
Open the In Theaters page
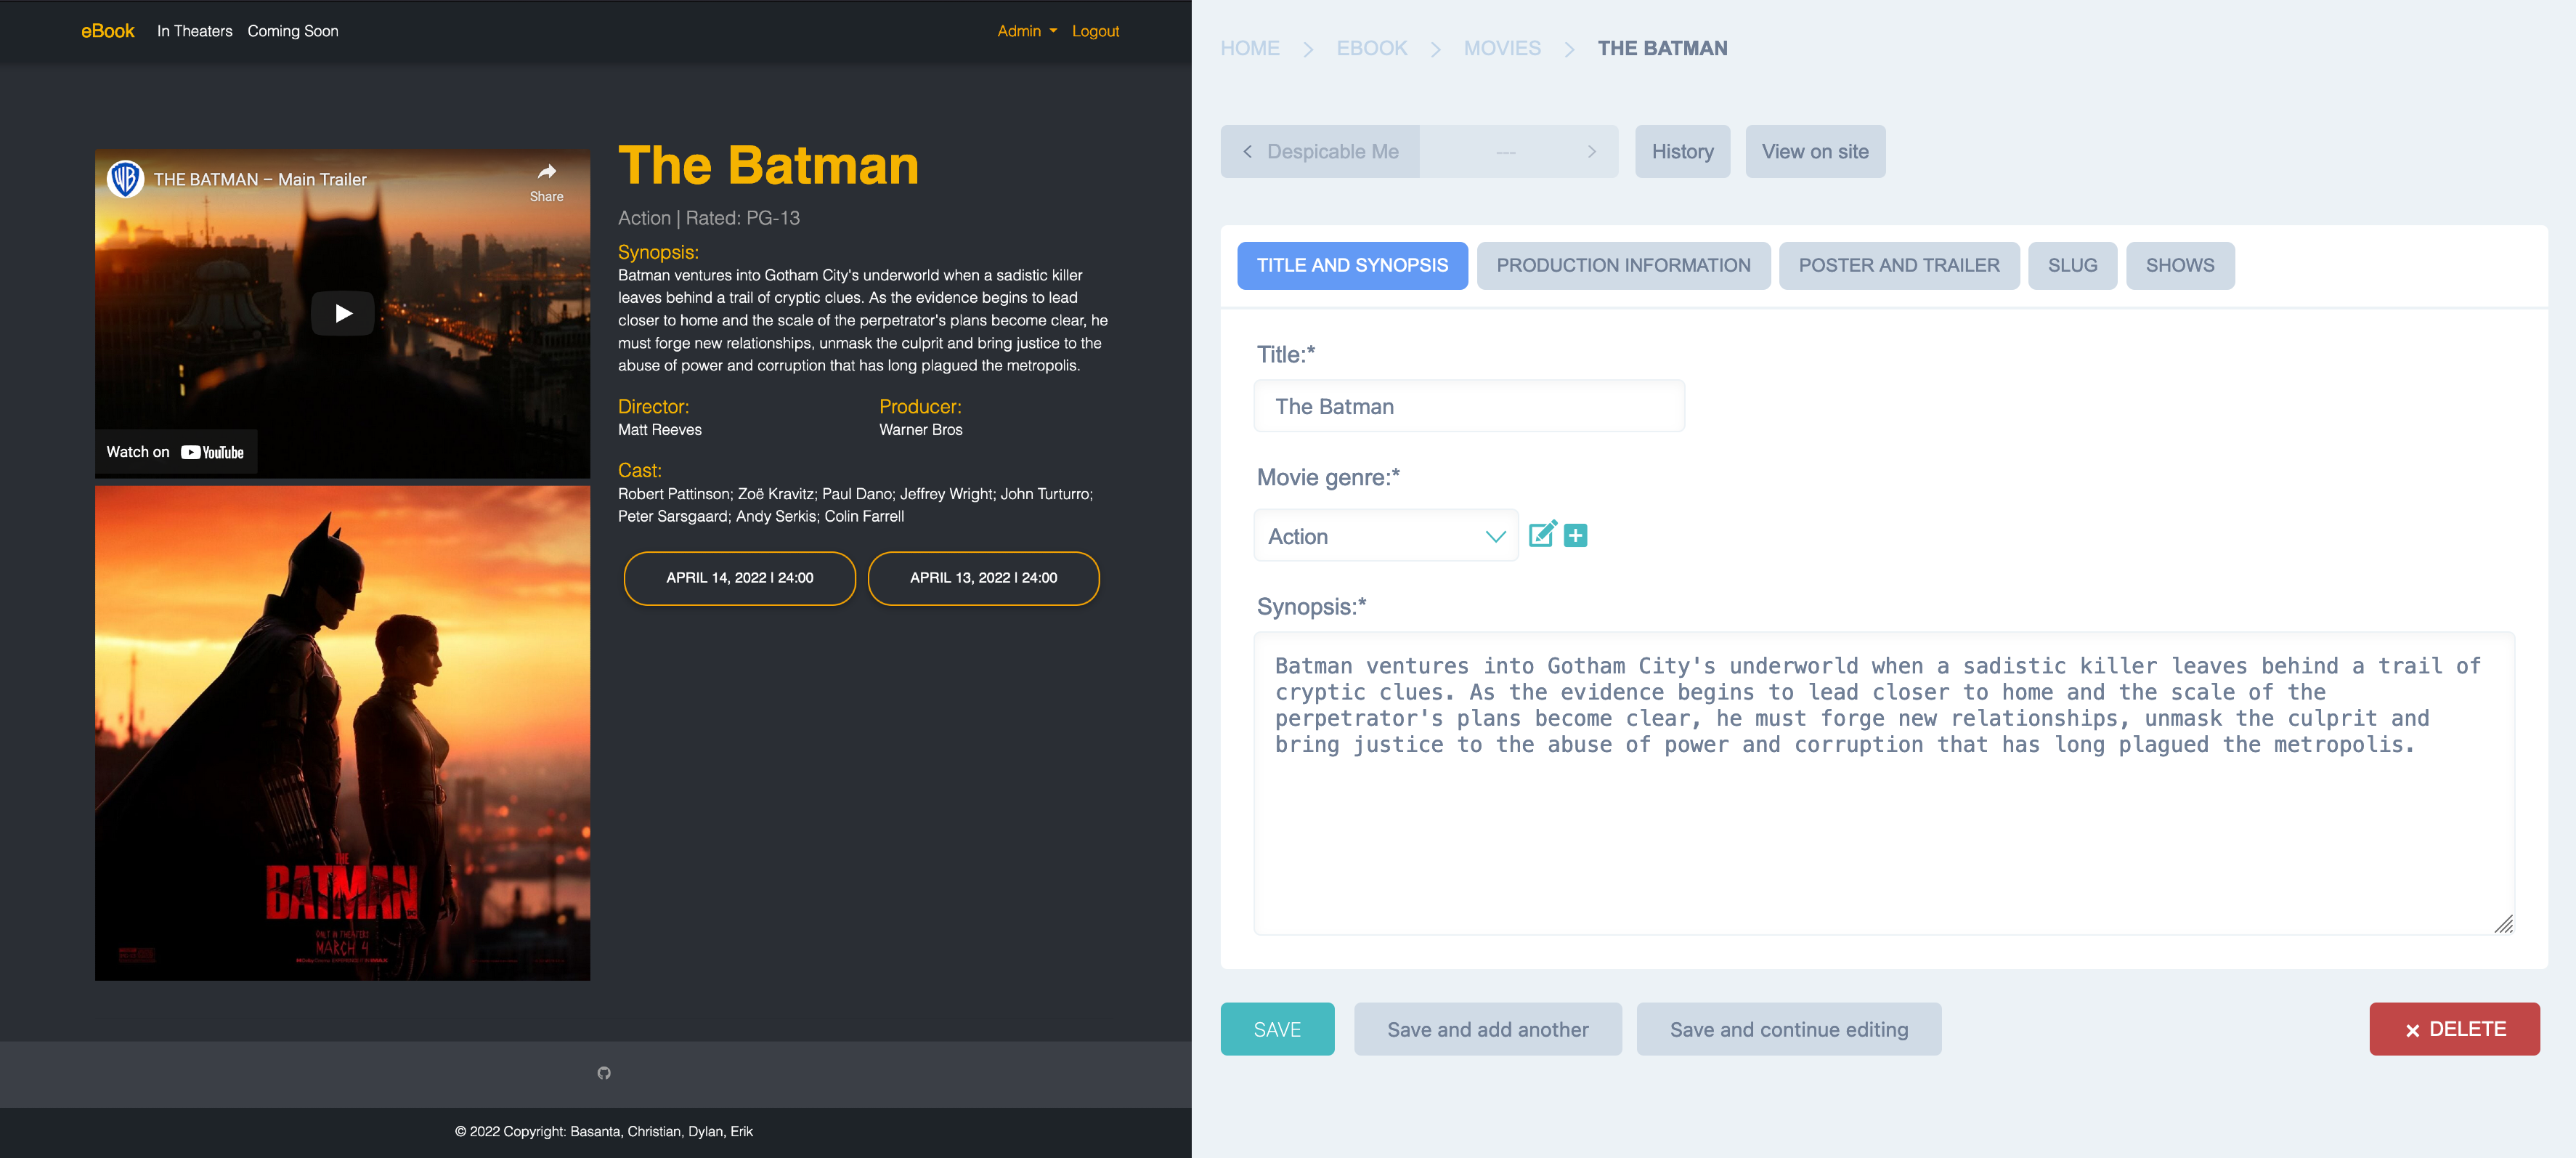coord(194,31)
